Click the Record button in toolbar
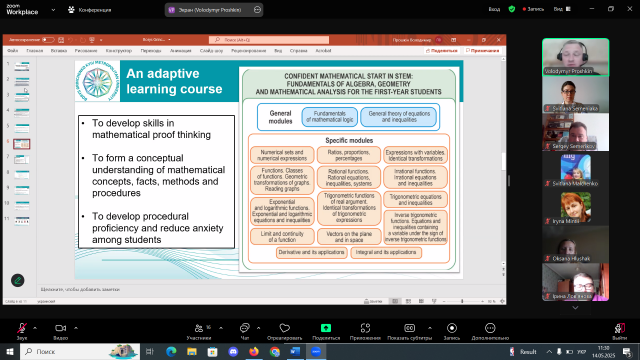 click(452, 328)
